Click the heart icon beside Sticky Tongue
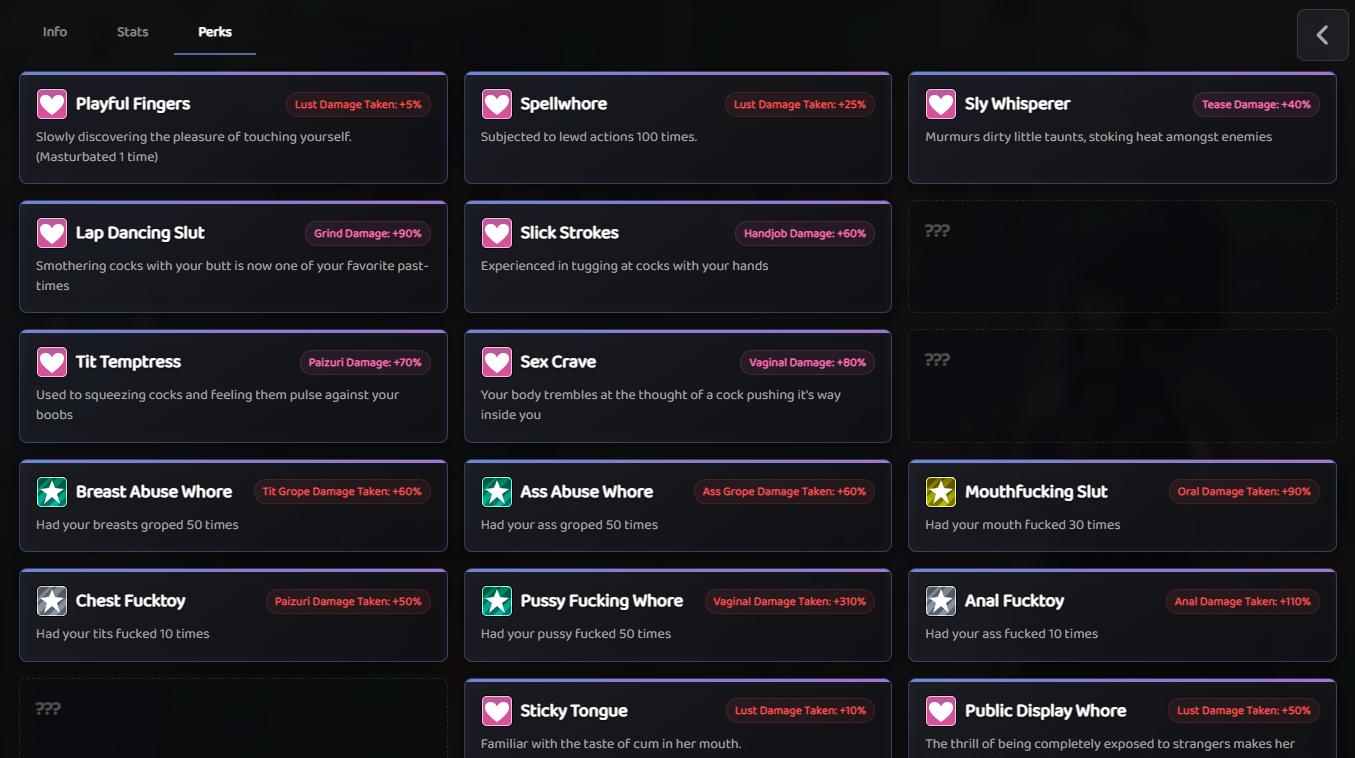Image resolution: width=1355 pixels, height=758 pixels. [497, 711]
